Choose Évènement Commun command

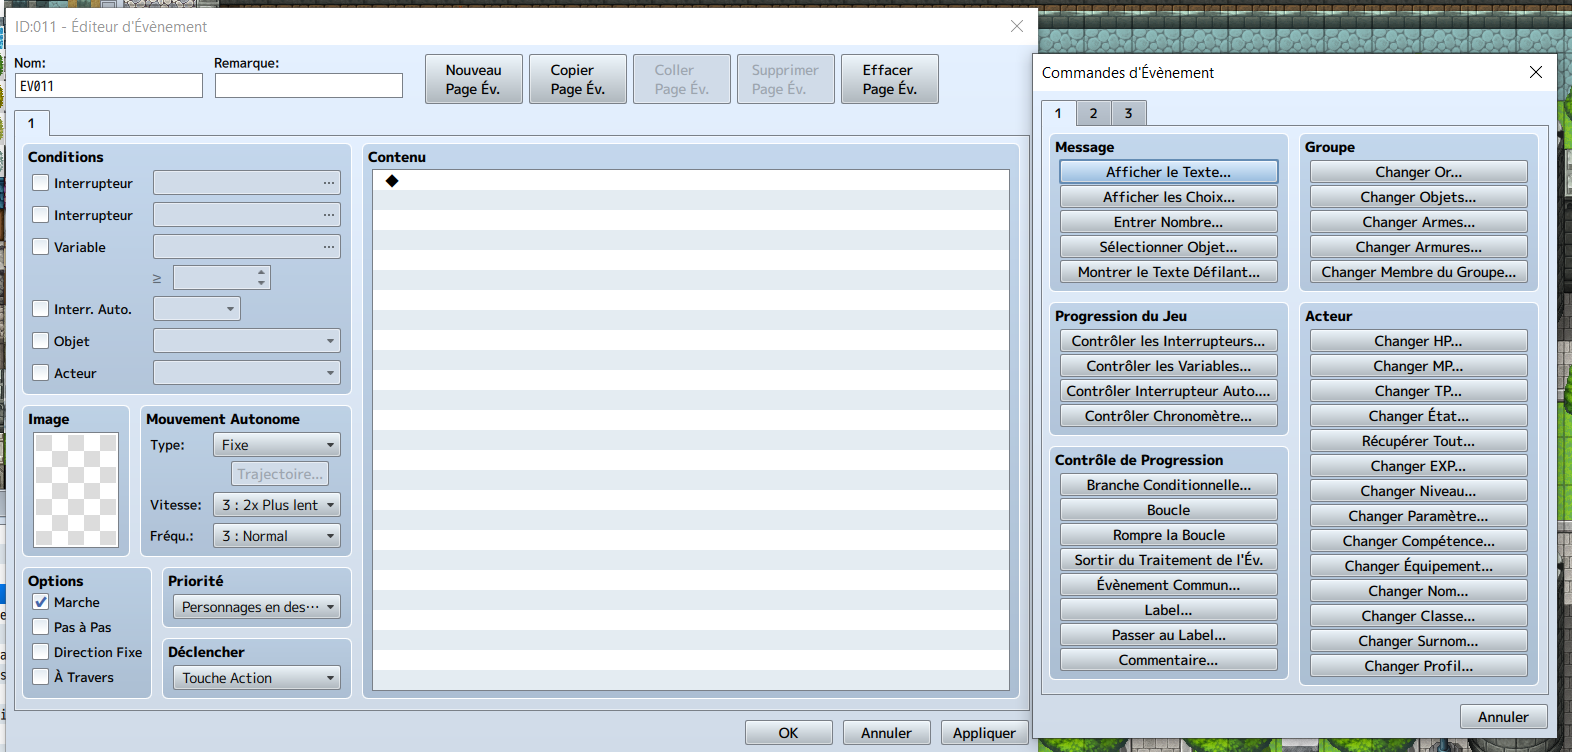[x=1169, y=585]
